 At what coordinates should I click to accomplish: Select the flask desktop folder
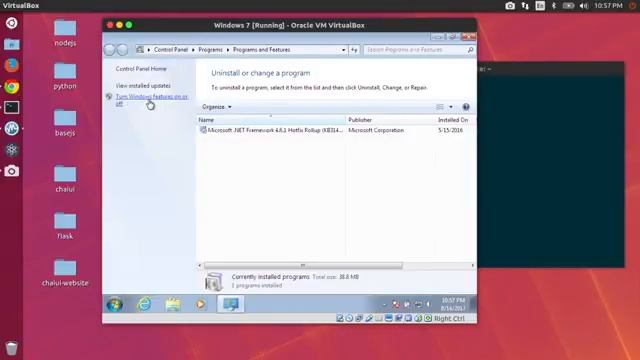pyautogui.click(x=65, y=226)
